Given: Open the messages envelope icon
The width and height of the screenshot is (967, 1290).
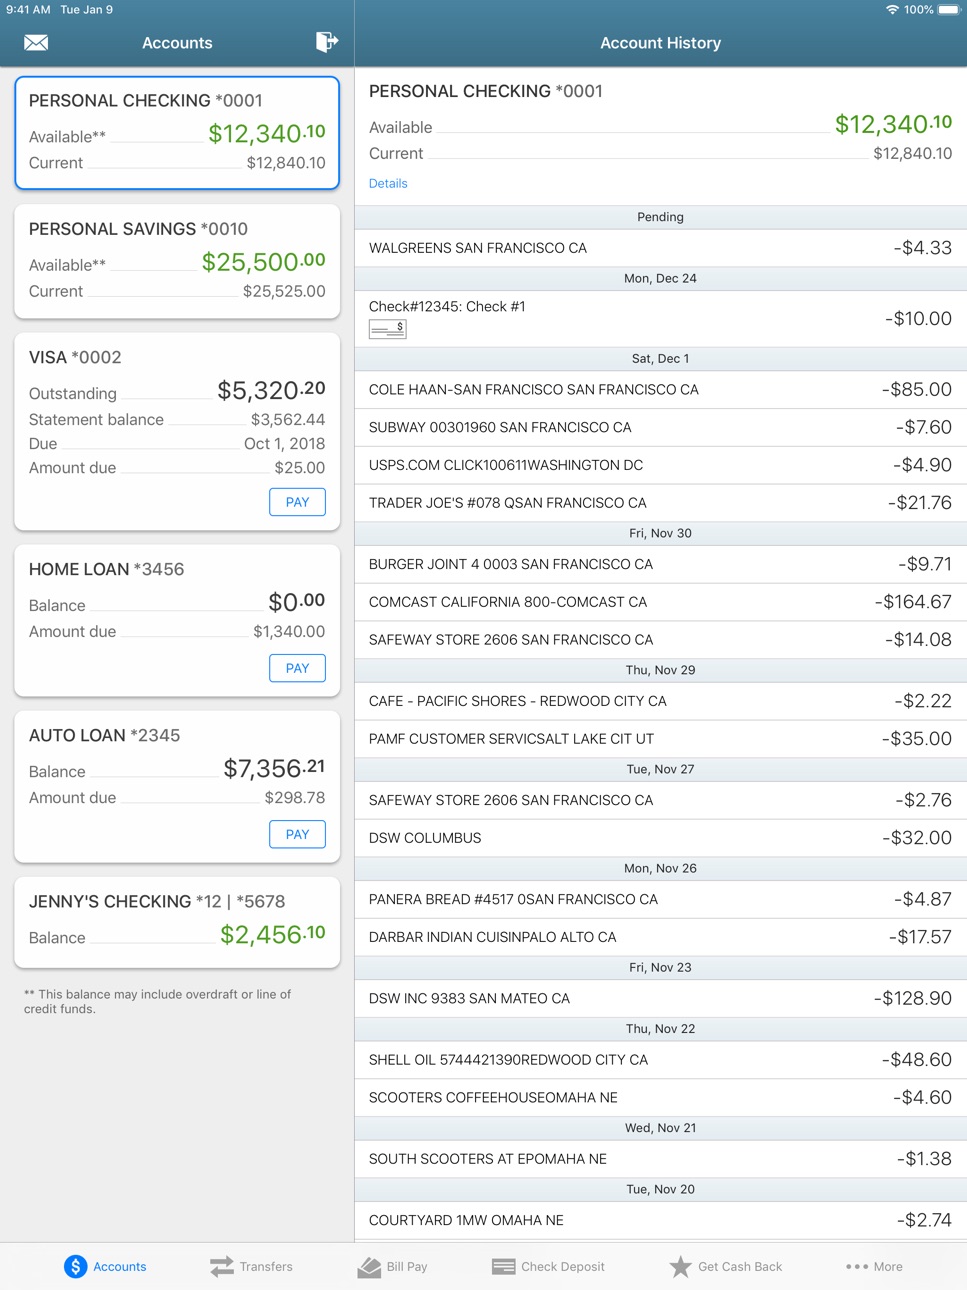Looking at the screenshot, I should coord(36,43).
